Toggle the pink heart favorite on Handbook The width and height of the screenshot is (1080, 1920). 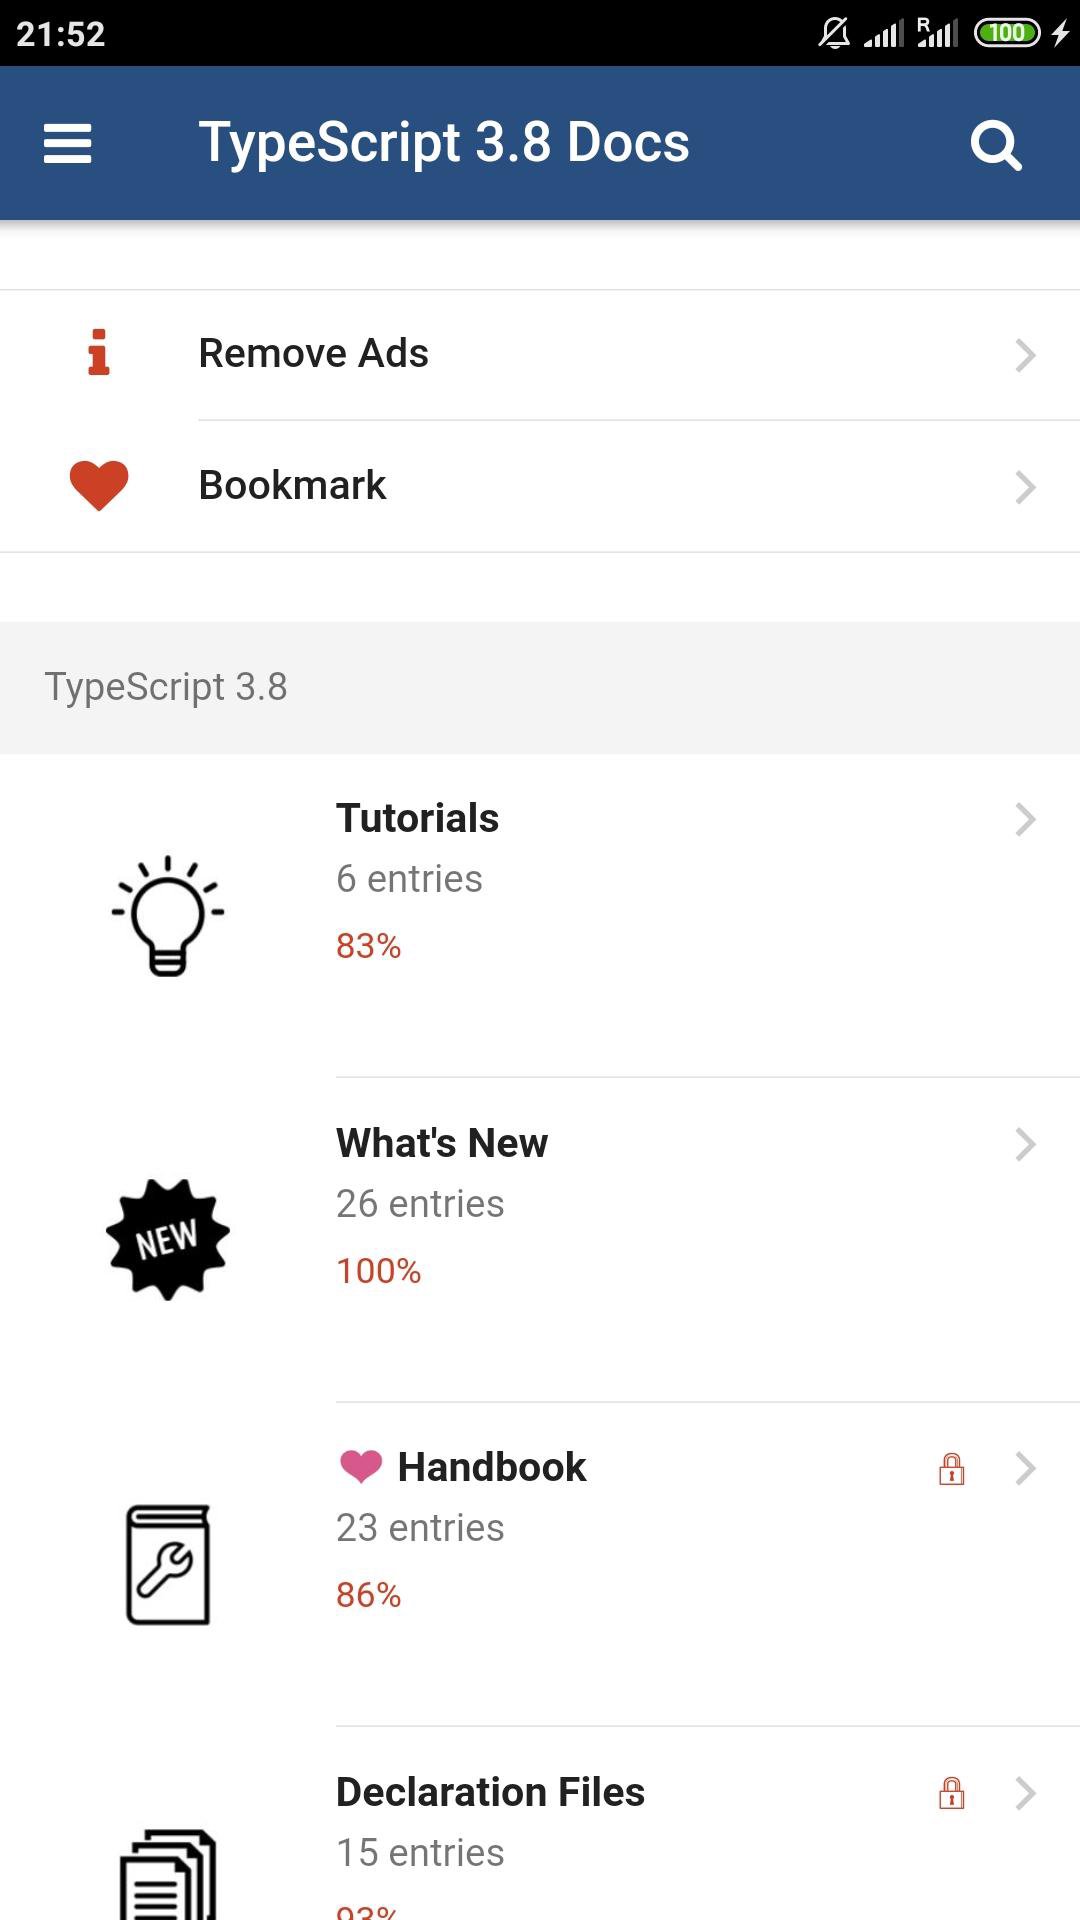click(x=360, y=1466)
